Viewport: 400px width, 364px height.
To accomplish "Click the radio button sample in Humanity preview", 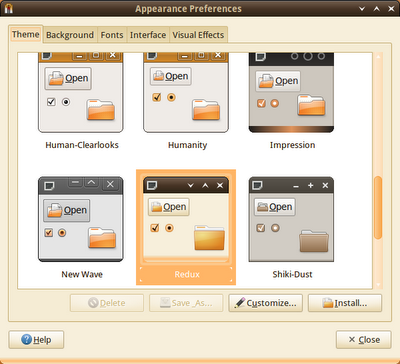I will coord(171,97).
